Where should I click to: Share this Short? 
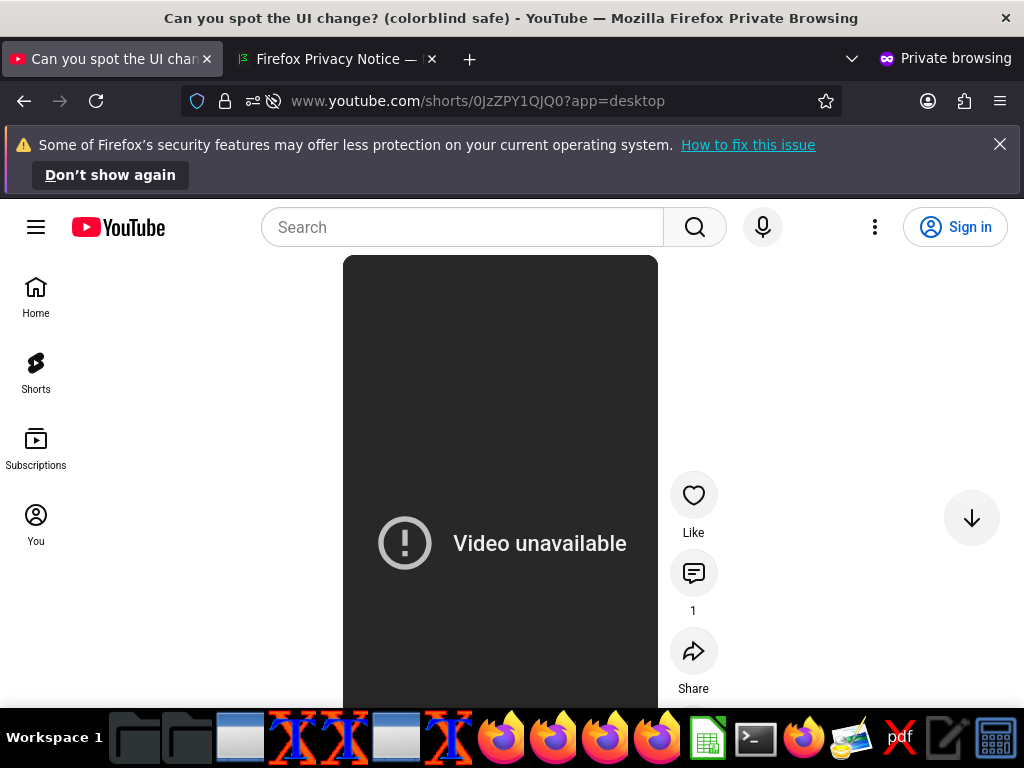pyautogui.click(x=694, y=652)
